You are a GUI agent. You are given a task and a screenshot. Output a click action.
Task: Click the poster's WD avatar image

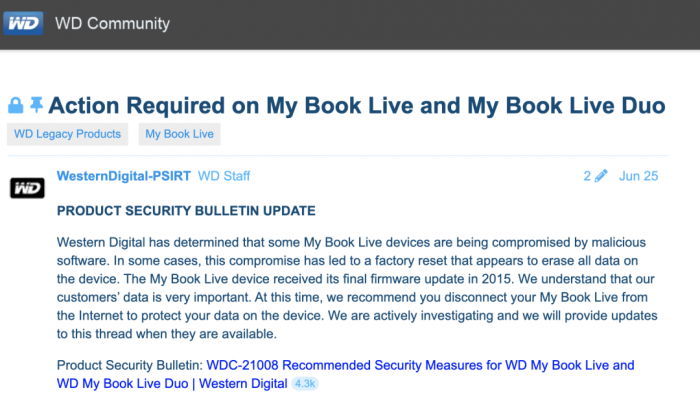(25, 187)
